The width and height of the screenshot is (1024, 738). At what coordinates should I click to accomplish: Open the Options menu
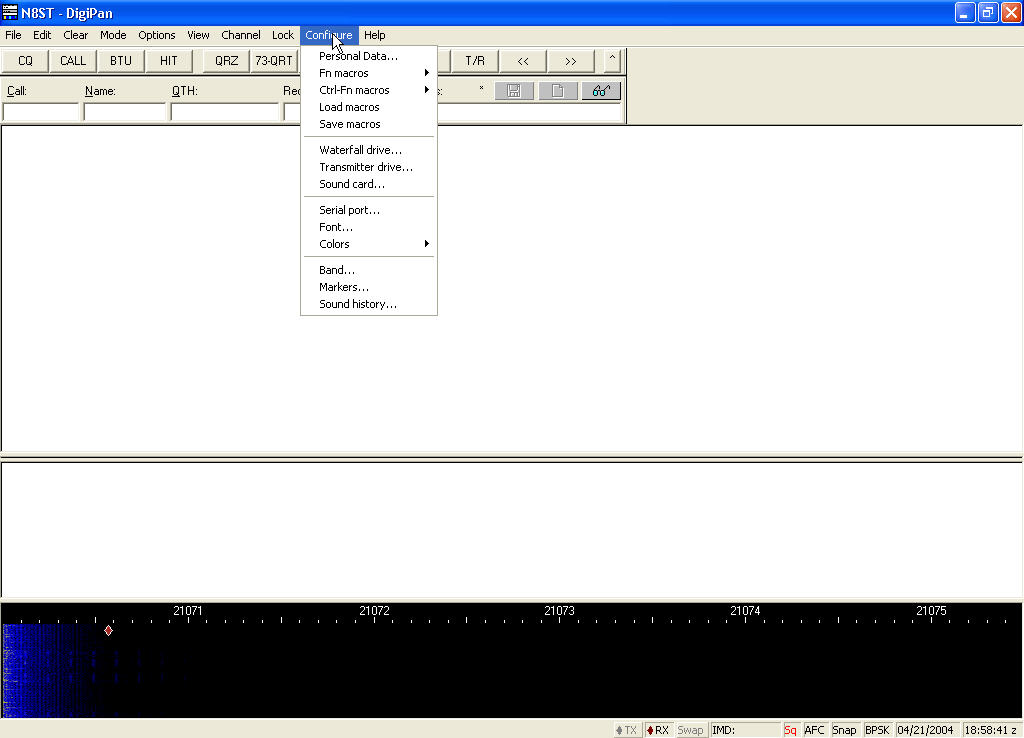[157, 35]
